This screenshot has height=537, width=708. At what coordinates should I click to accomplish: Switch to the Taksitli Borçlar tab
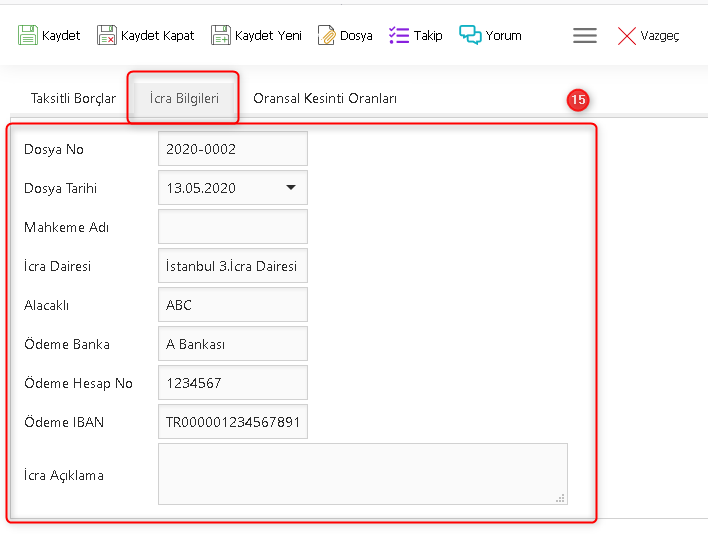pyautogui.click(x=73, y=98)
